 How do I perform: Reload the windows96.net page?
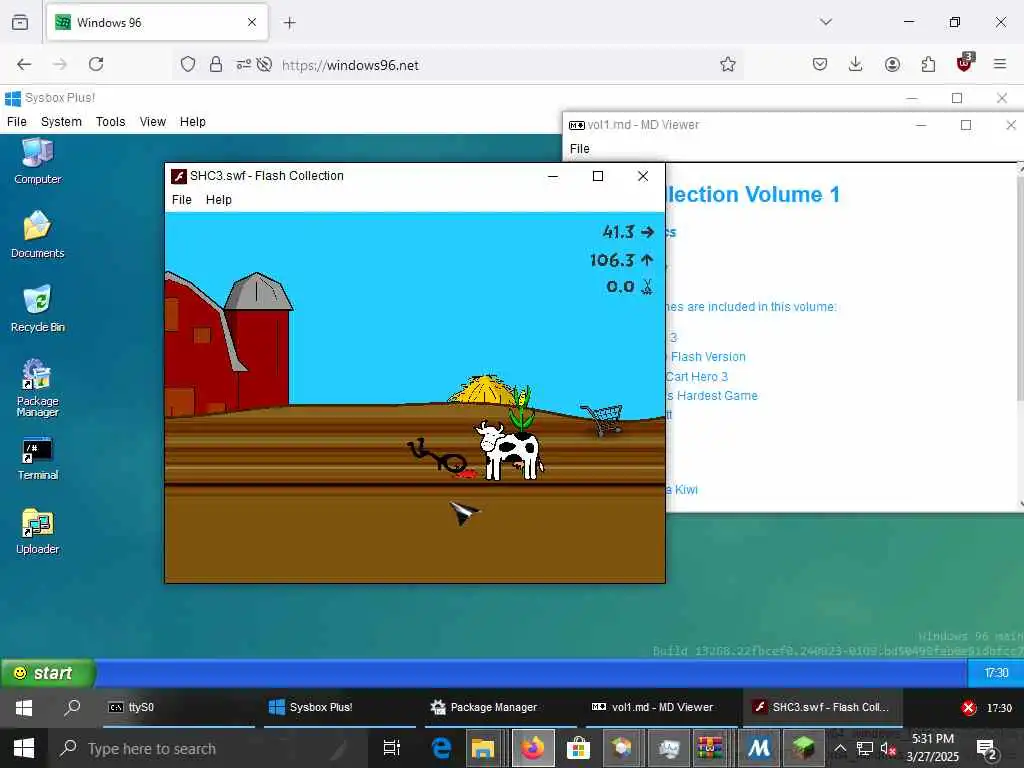(x=96, y=64)
